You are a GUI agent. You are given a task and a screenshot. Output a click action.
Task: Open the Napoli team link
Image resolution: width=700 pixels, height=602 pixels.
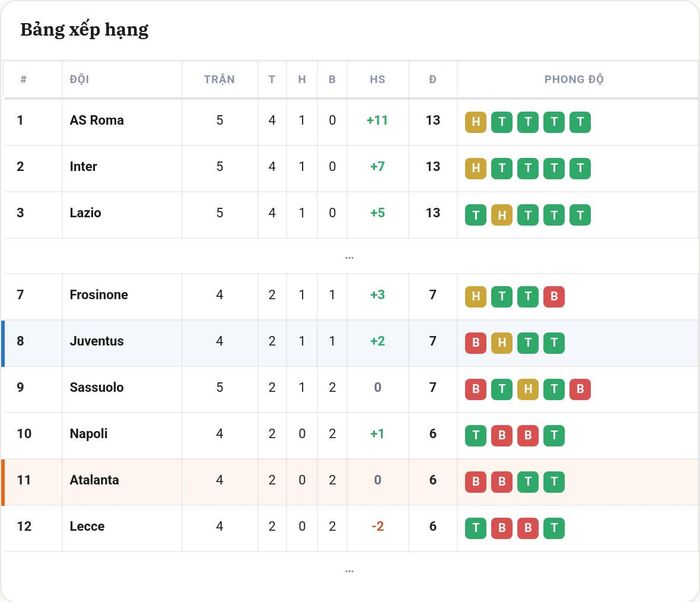pyautogui.click(x=88, y=434)
